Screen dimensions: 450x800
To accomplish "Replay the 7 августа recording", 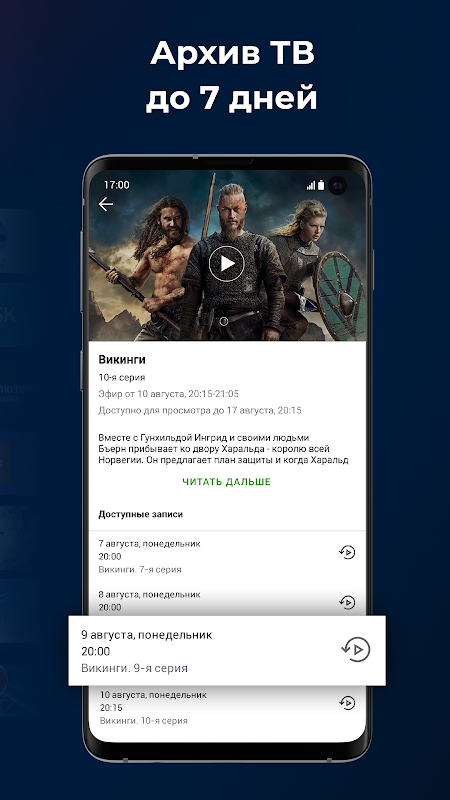I will (347, 552).
